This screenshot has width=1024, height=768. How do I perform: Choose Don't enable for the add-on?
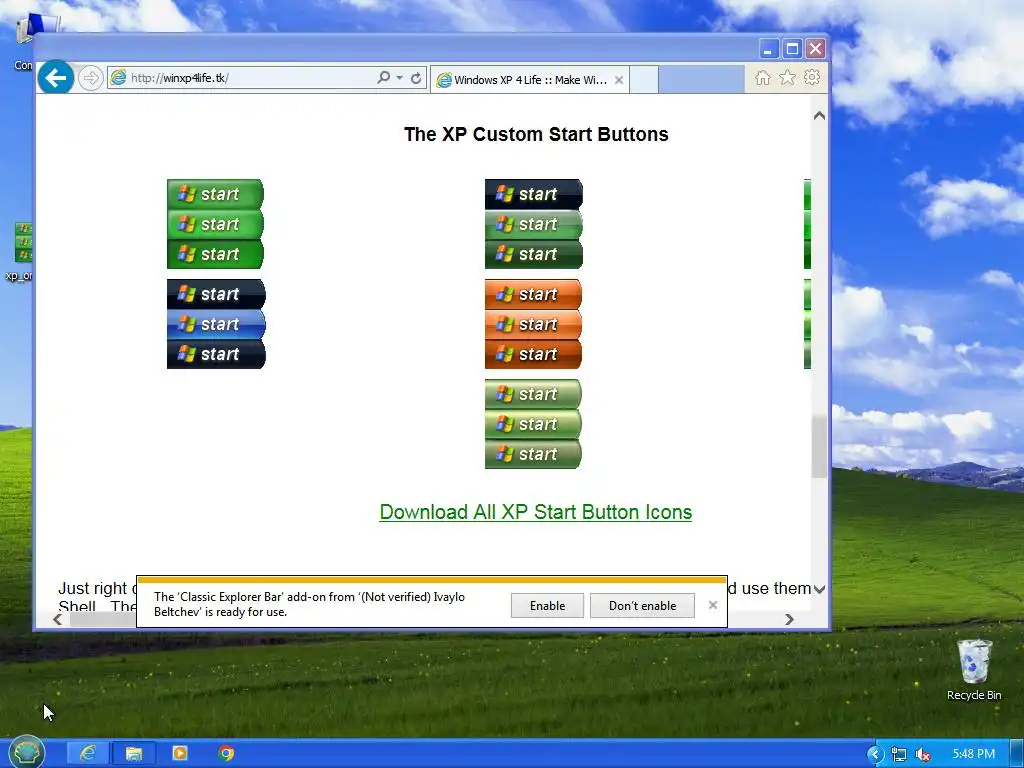click(x=642, y=605)
